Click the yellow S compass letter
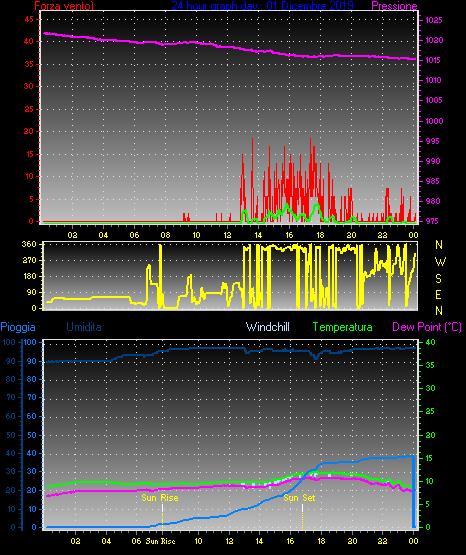Image resolution: width=466 pixels, height=555 pixels. point(438,279)
